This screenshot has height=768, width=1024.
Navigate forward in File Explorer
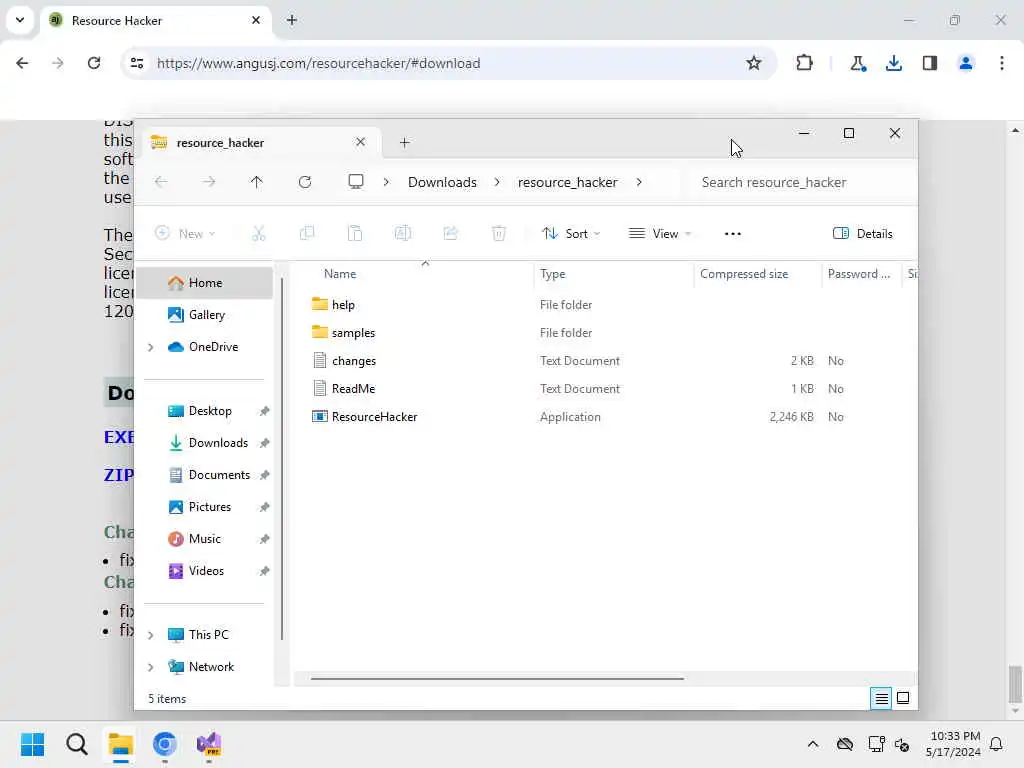point(209,182)
